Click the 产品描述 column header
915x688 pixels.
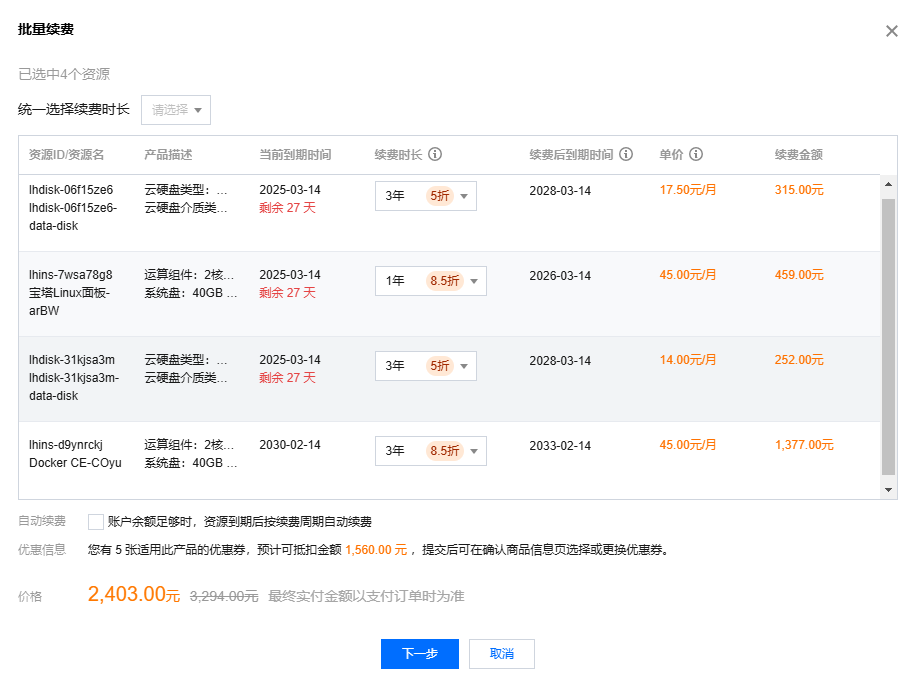[x=168, y=155]
